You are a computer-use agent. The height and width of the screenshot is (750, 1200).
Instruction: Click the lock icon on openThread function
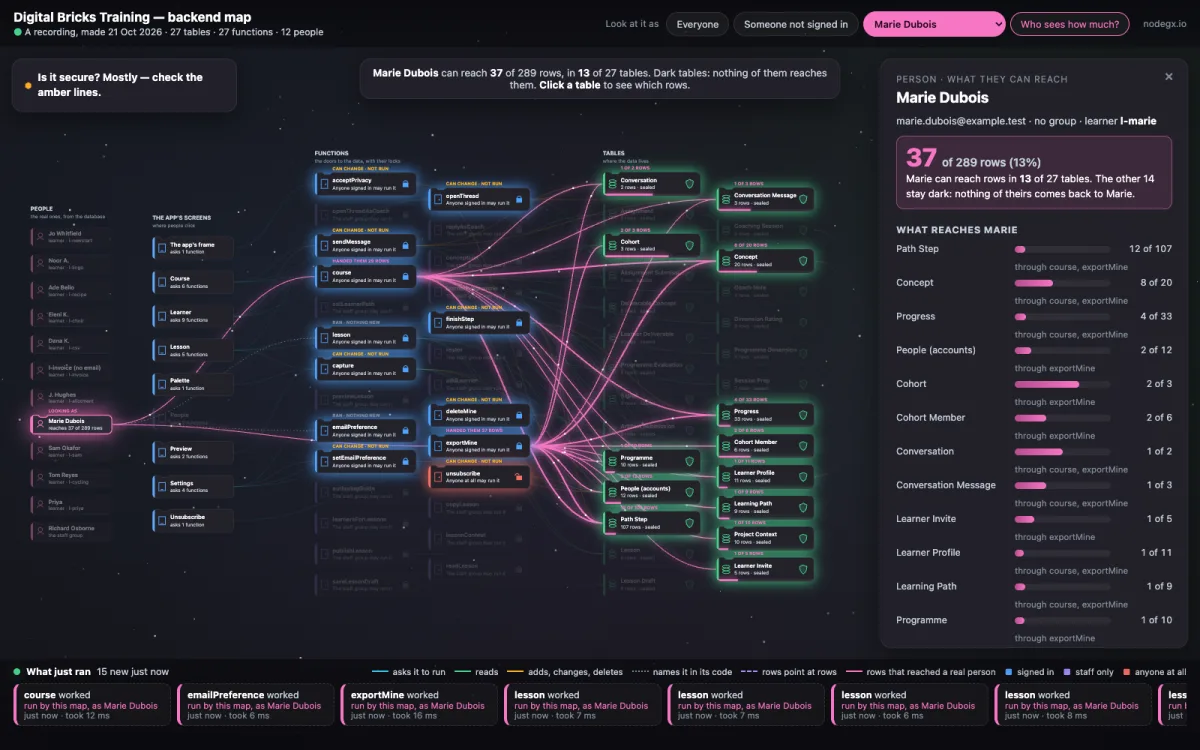519,198
